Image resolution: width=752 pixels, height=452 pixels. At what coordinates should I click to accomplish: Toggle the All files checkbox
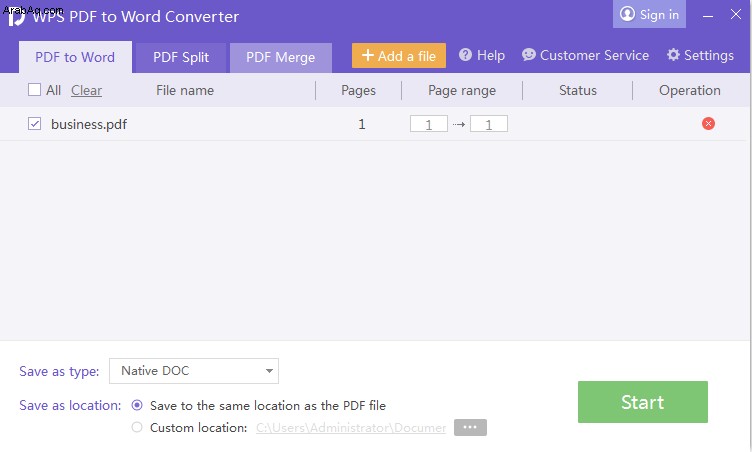click(x=35, y=90)
